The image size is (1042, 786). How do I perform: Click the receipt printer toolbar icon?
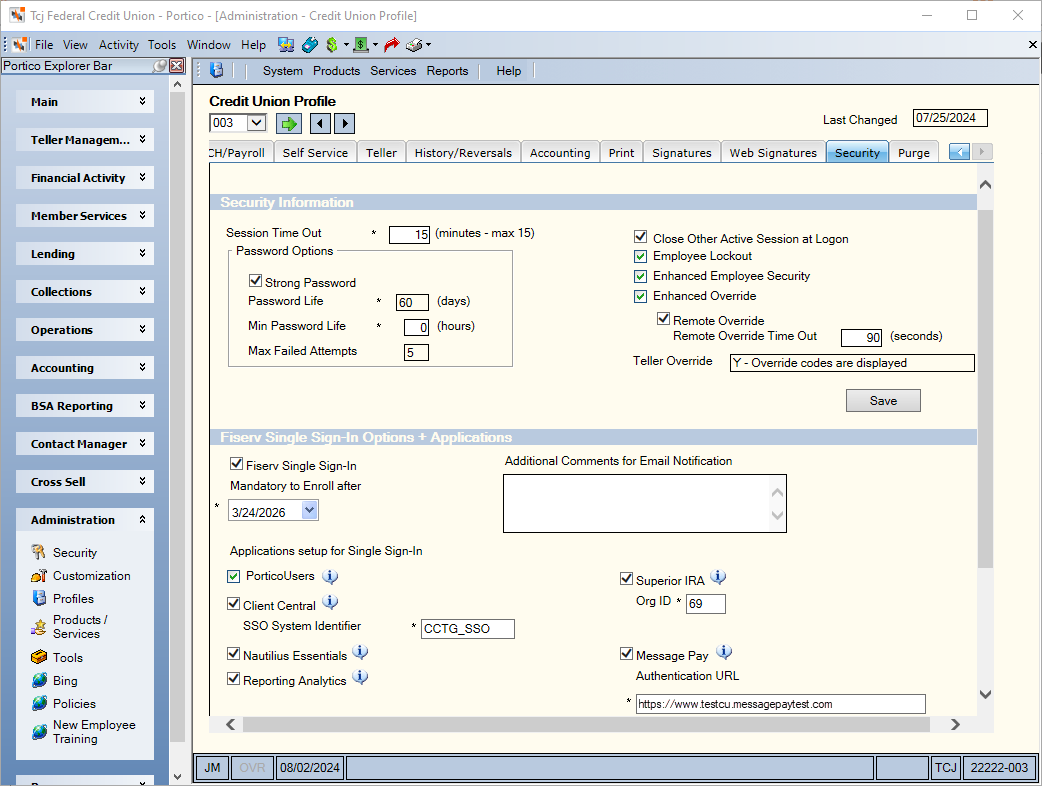coord(415,45)
